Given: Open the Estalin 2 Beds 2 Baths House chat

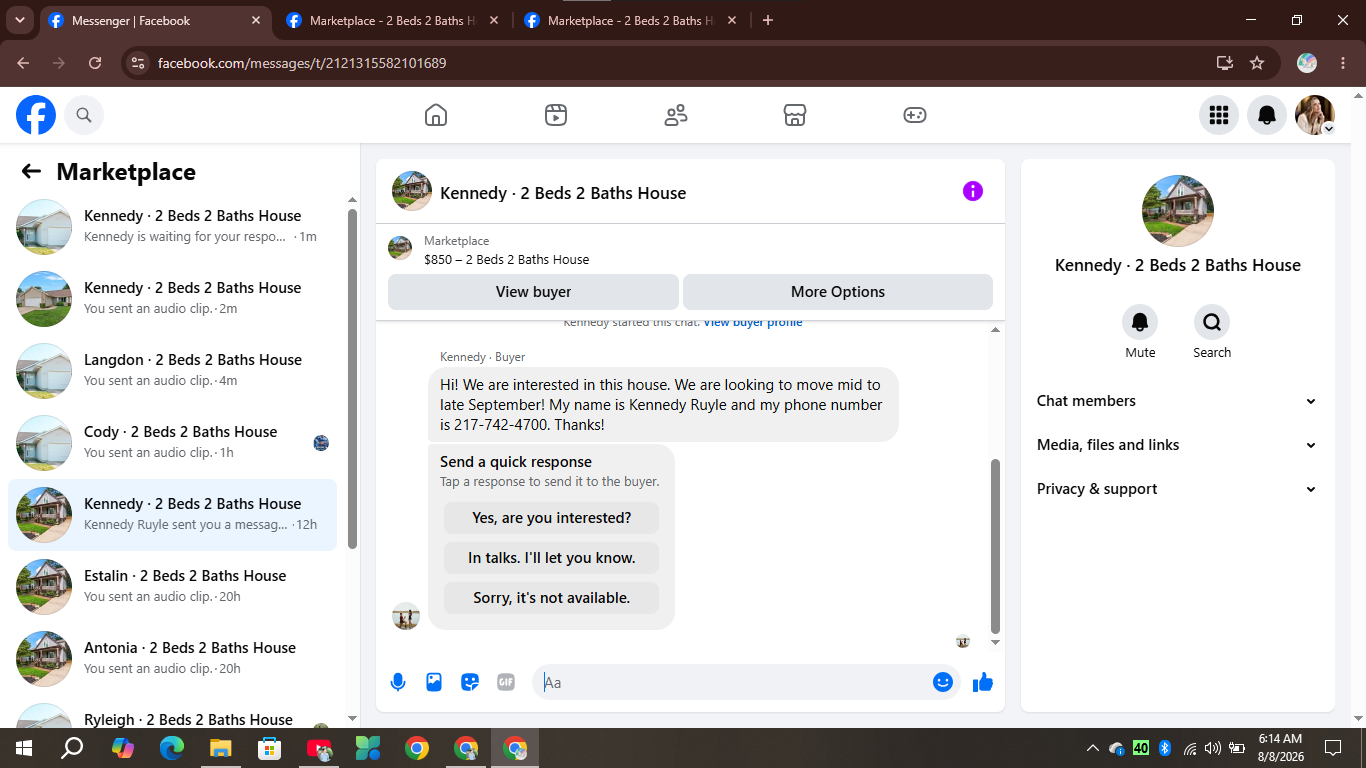Looking at the screenshot, I should pyautogui.click(x=172, y=587).
